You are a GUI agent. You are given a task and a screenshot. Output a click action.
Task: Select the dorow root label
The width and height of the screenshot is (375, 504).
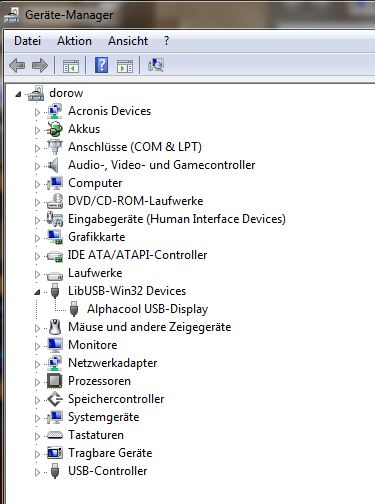point(66,93)
